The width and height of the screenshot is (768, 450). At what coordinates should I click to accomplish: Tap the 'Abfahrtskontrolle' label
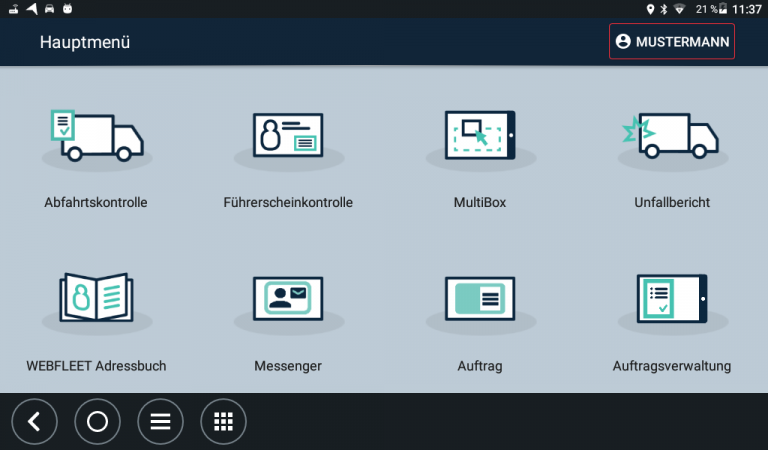pyautogui.click(x=96, y=202)
